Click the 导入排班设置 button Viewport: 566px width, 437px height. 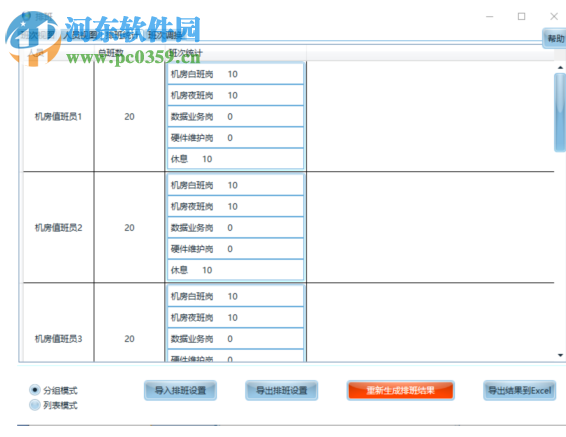(180, 390)
